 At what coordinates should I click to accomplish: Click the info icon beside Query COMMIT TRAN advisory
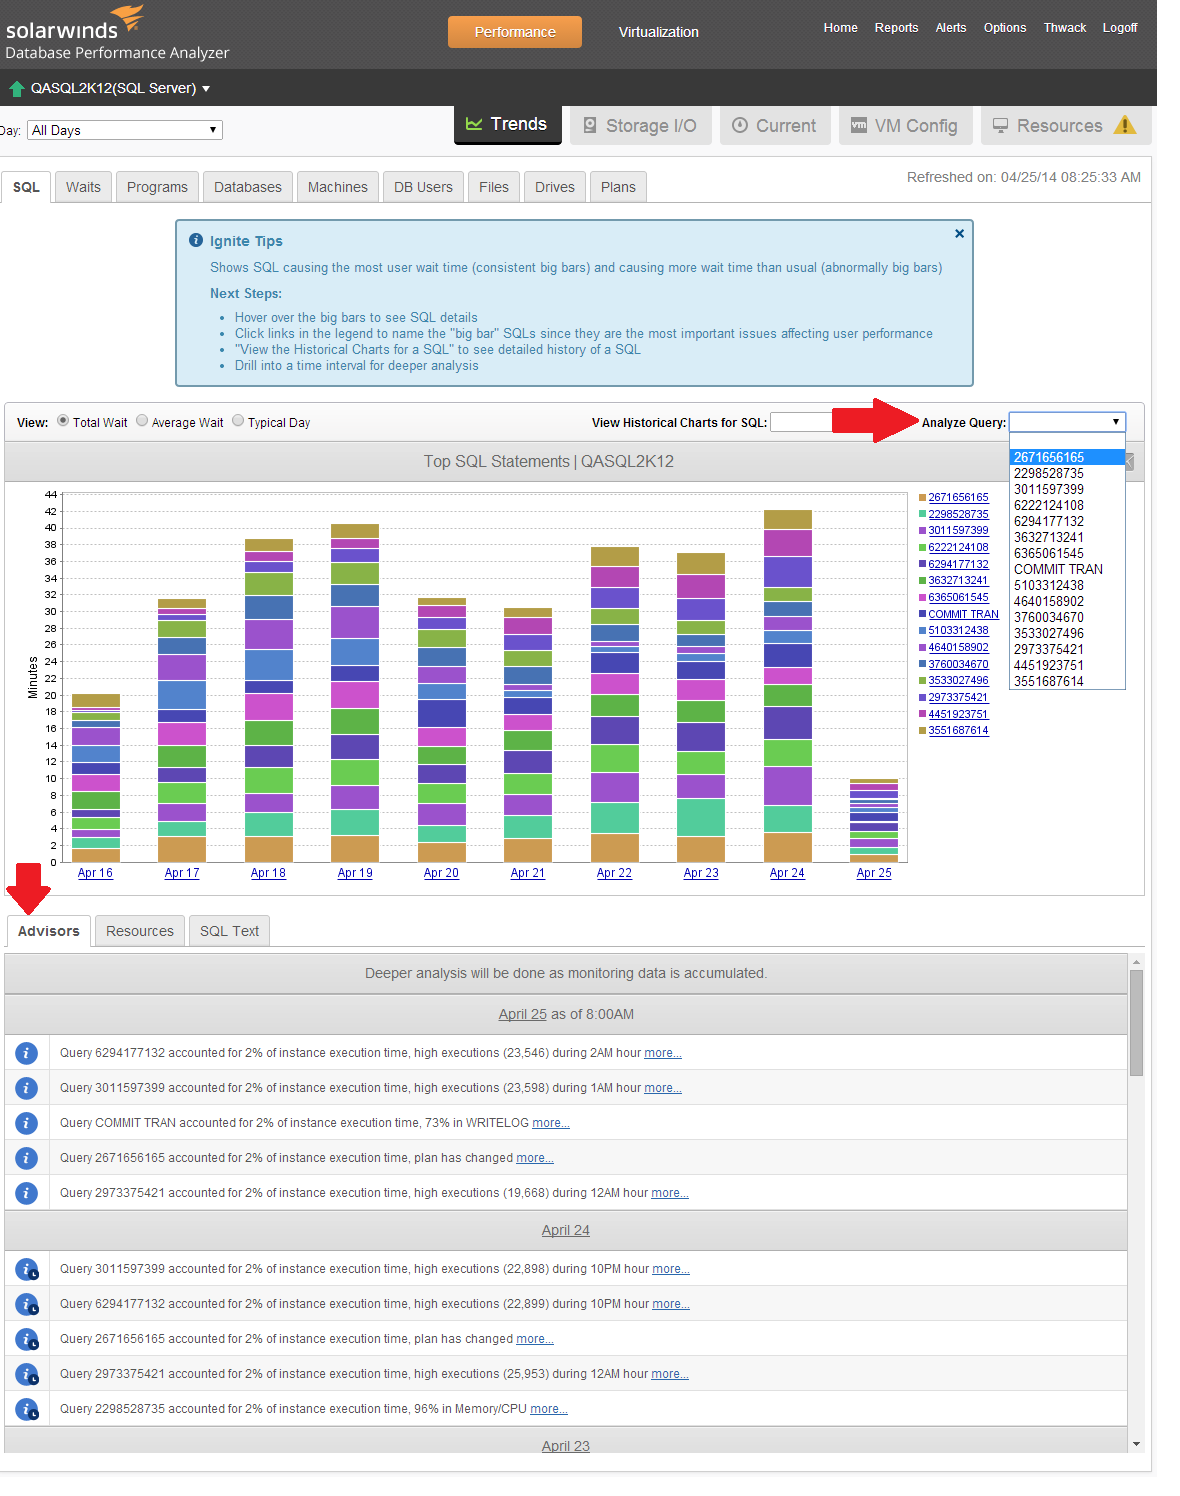tap(26, 1122)
